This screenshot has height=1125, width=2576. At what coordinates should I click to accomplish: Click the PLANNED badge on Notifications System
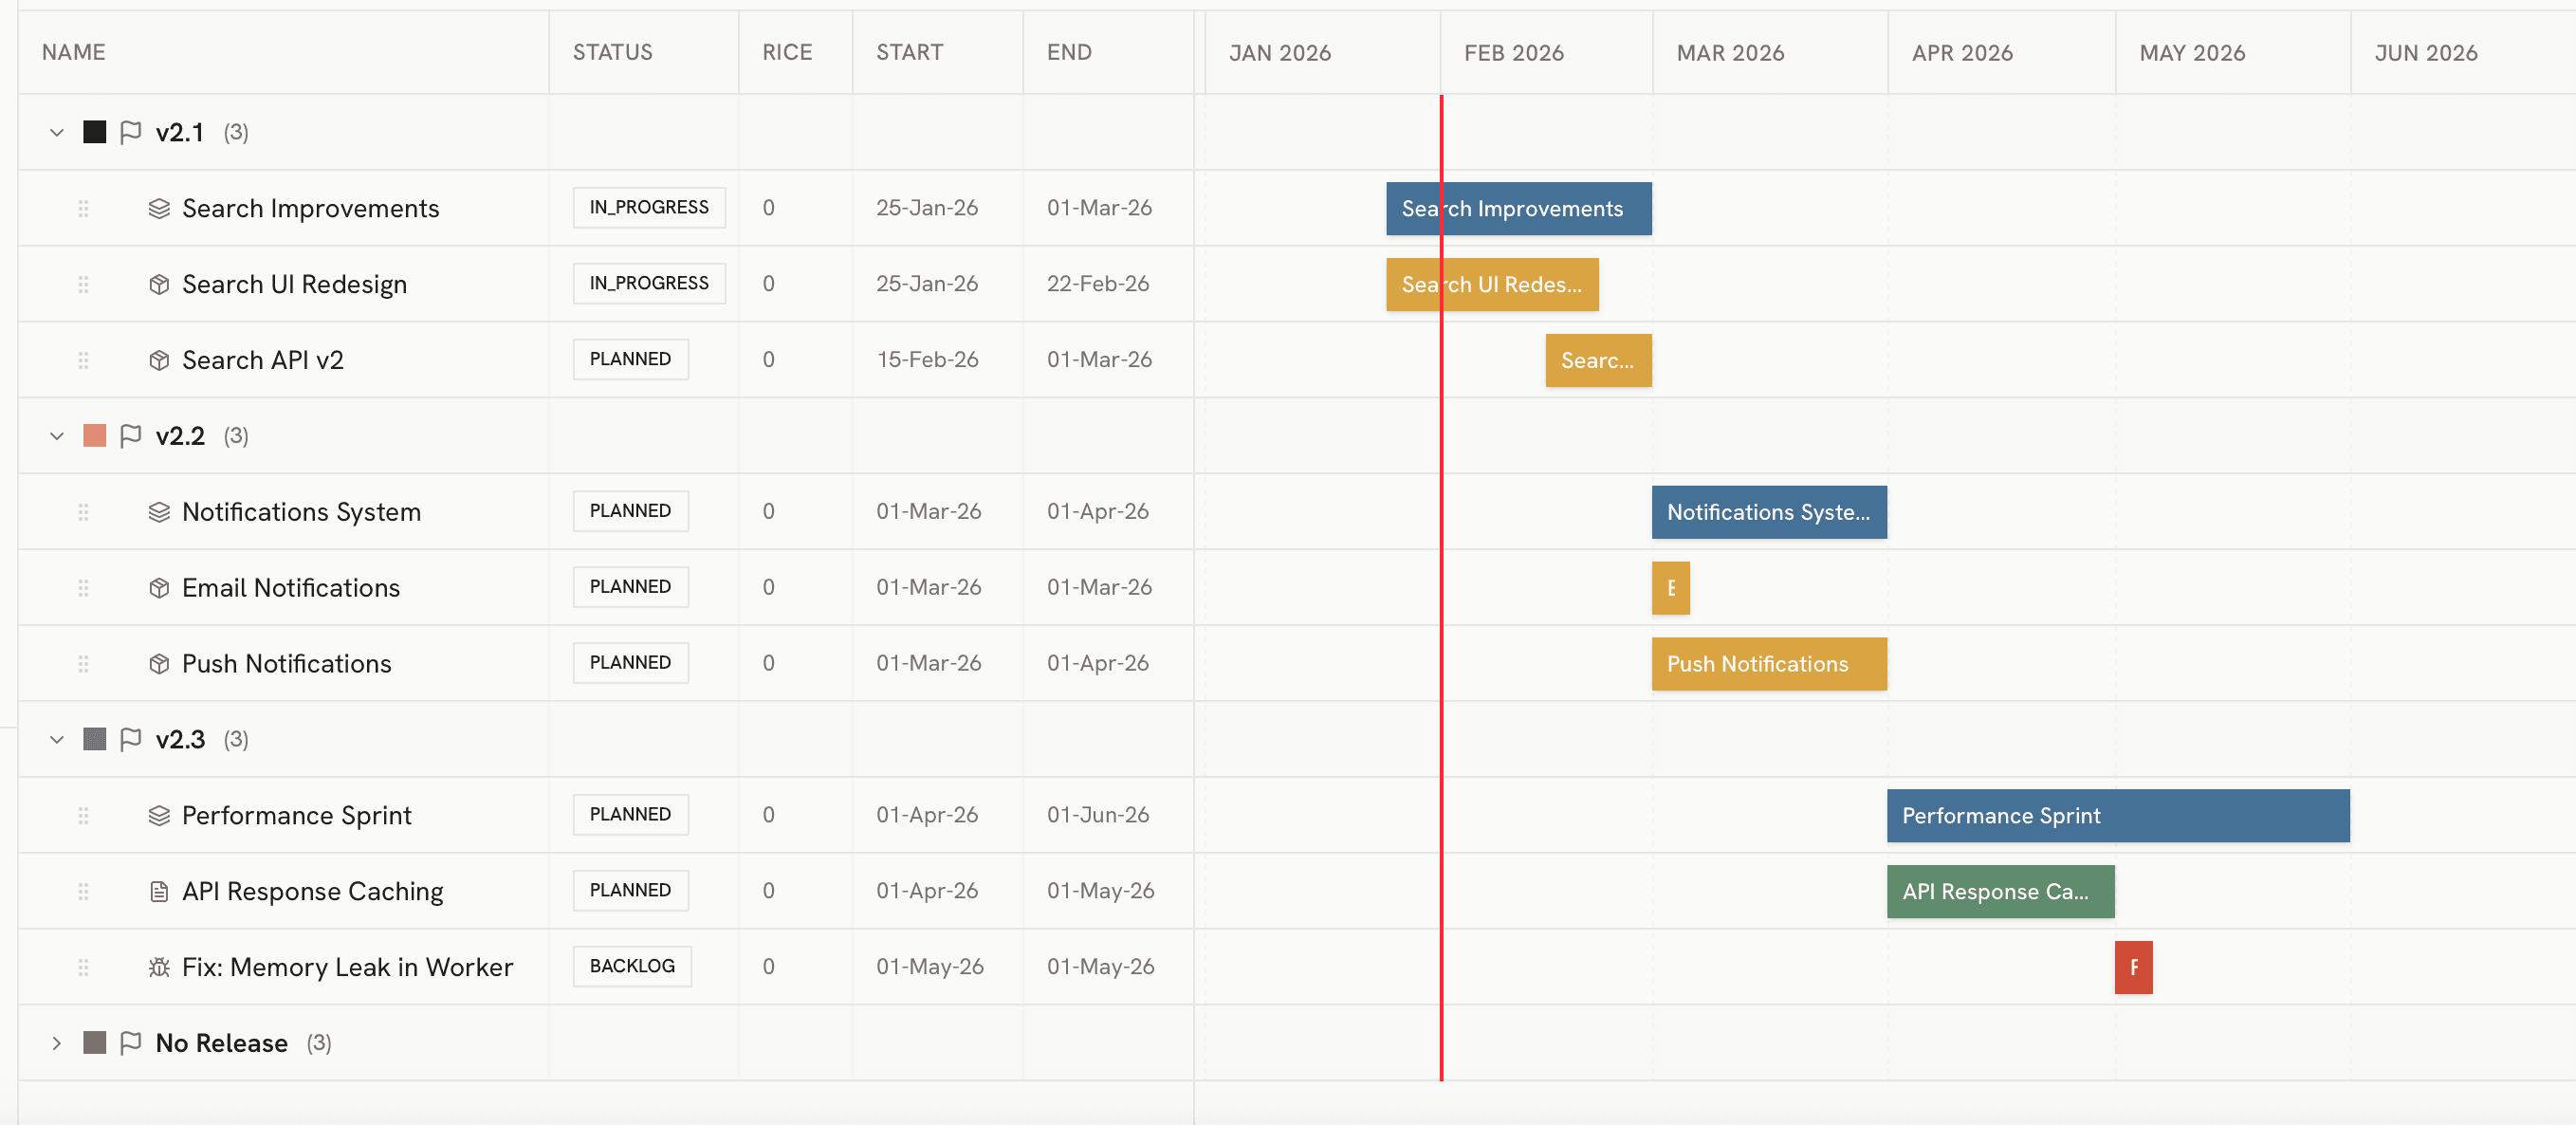pos(630,510)
